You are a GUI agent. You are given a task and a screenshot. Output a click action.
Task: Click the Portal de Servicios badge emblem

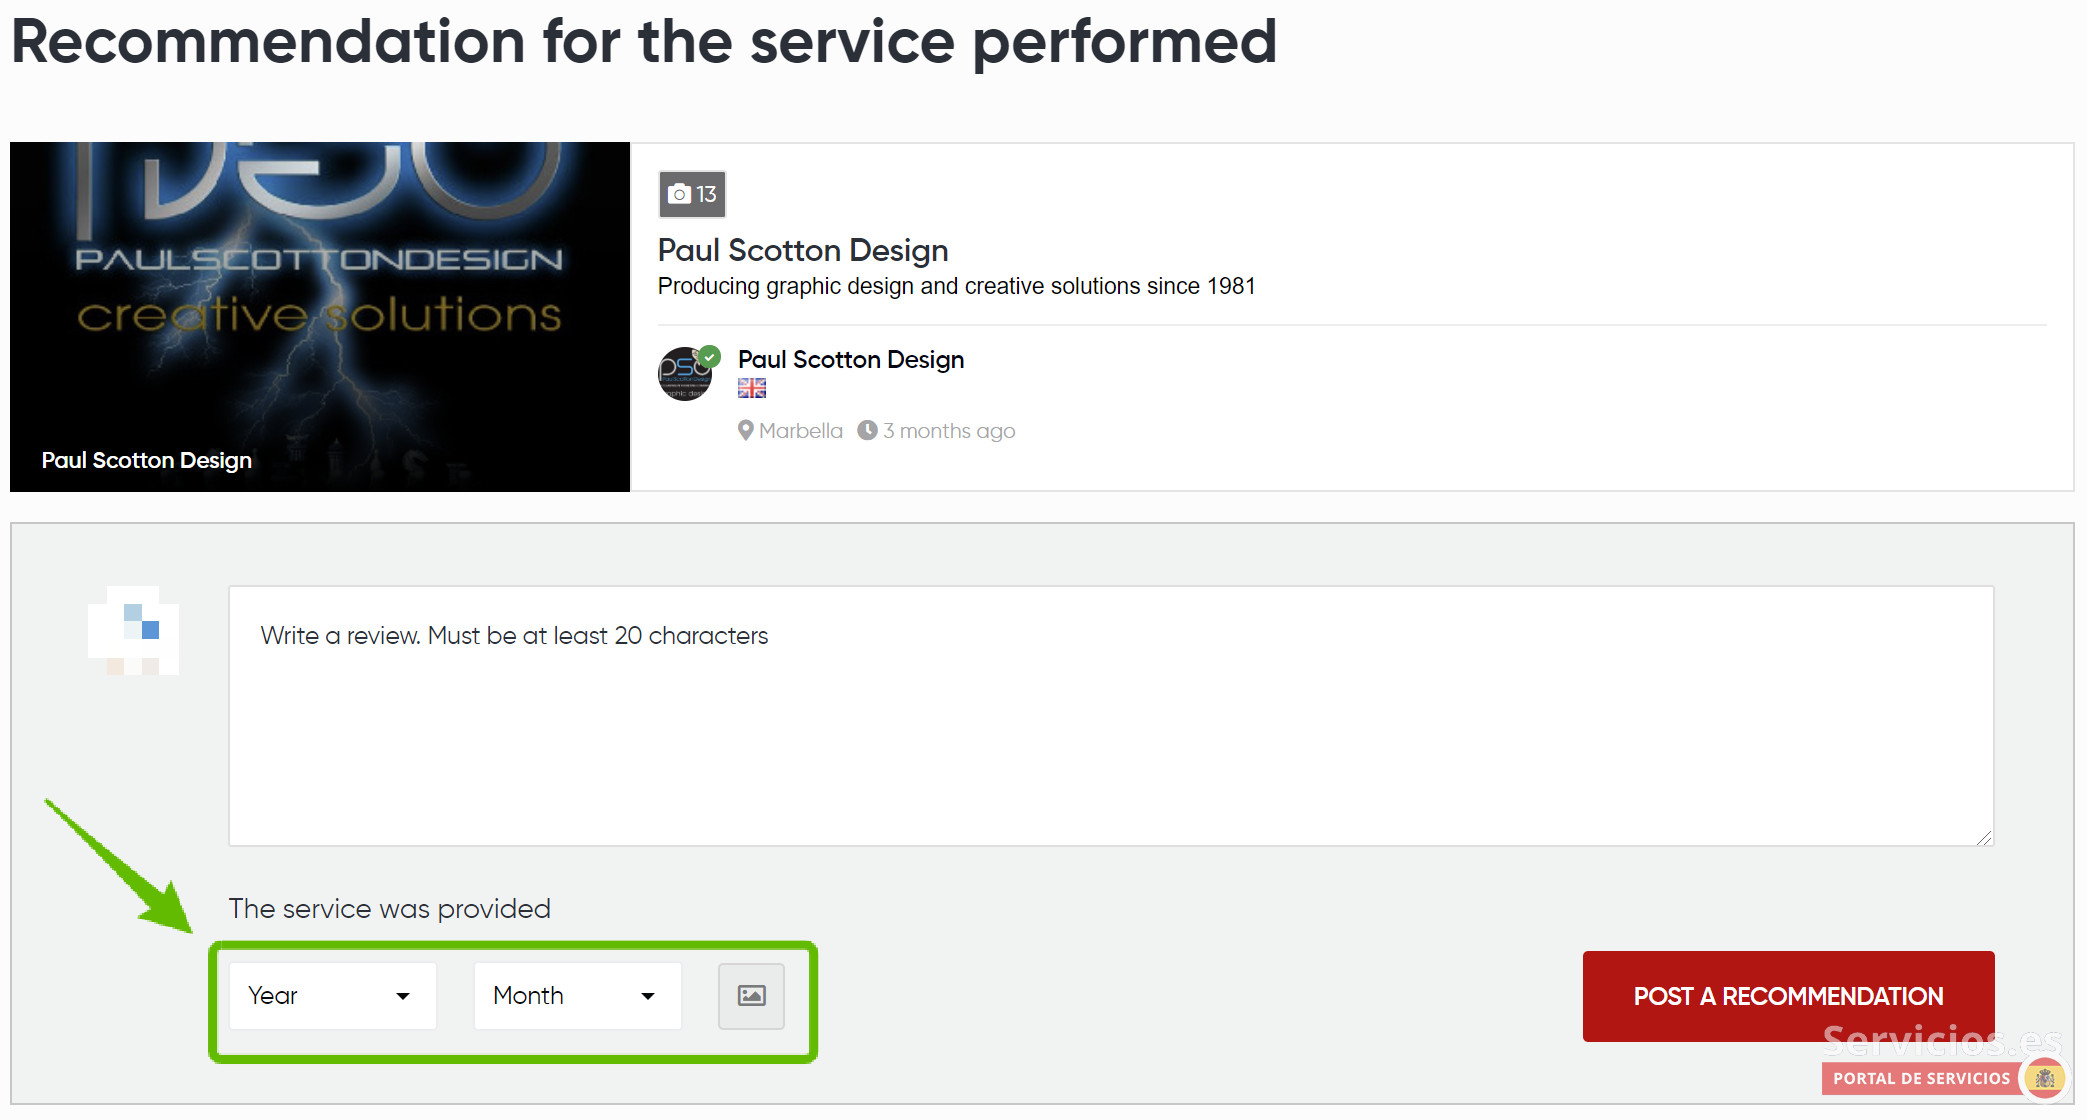pyautogui.click(x=2045, y=1078)
